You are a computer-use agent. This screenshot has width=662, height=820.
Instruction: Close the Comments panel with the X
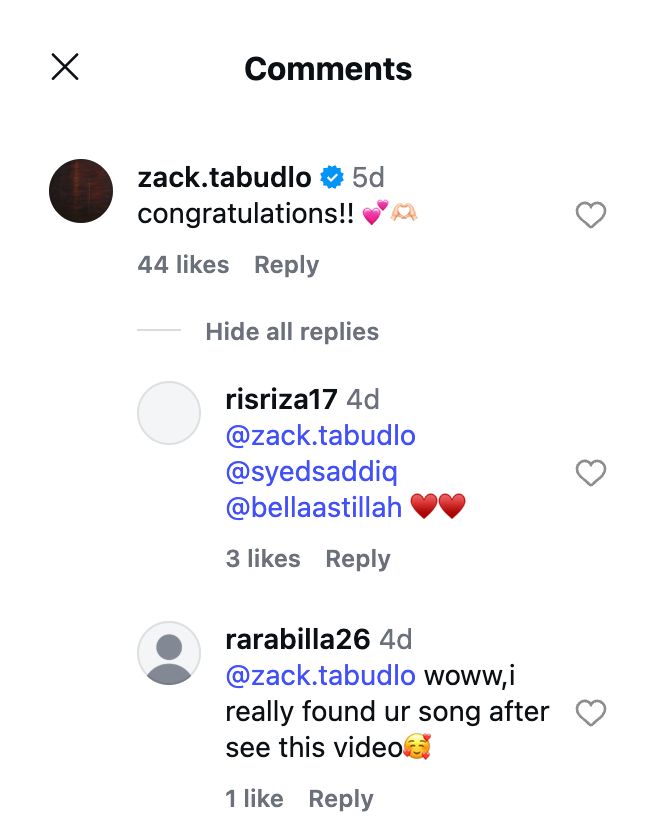pos(65,67)
